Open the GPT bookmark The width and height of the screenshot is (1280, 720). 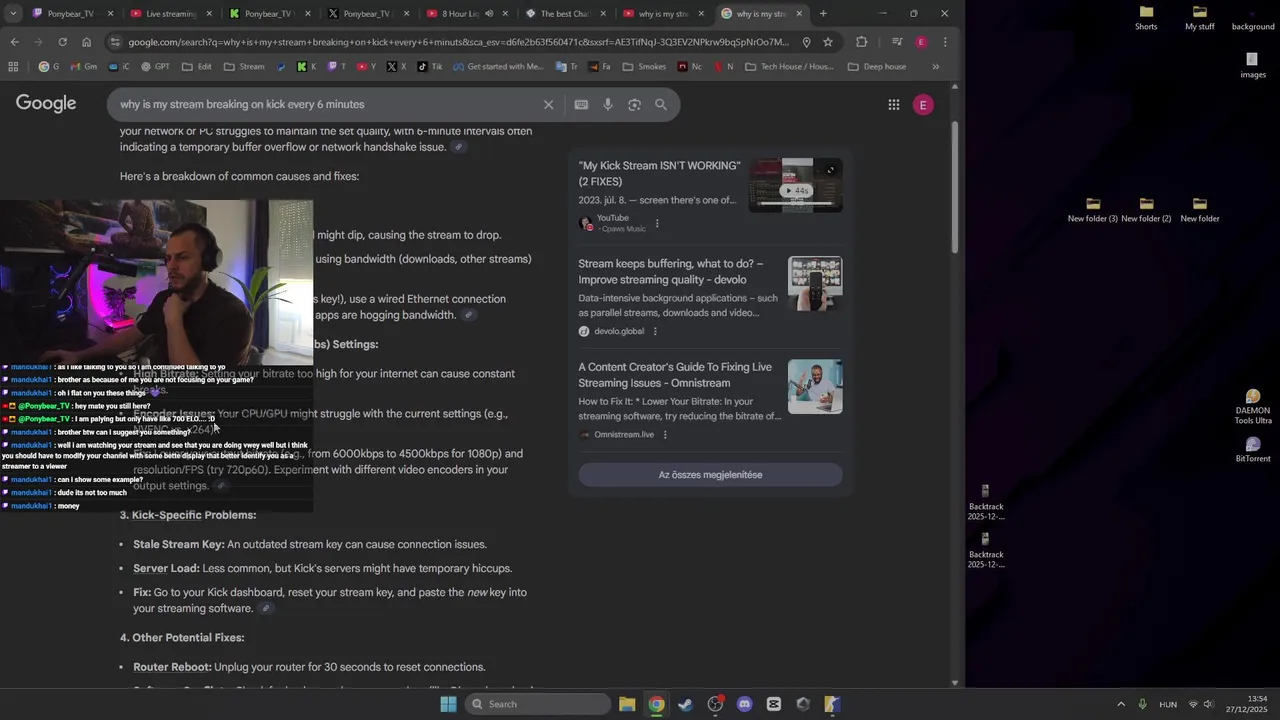[x=155, y=67]
